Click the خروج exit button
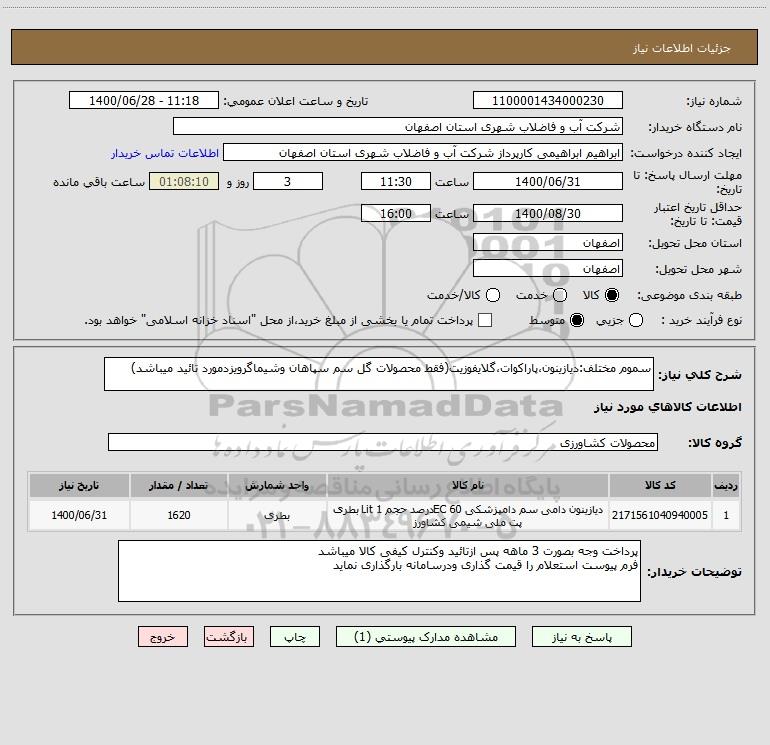Image resolution: width=770 pixels, height=745 pixels. [x=163, y=637]
